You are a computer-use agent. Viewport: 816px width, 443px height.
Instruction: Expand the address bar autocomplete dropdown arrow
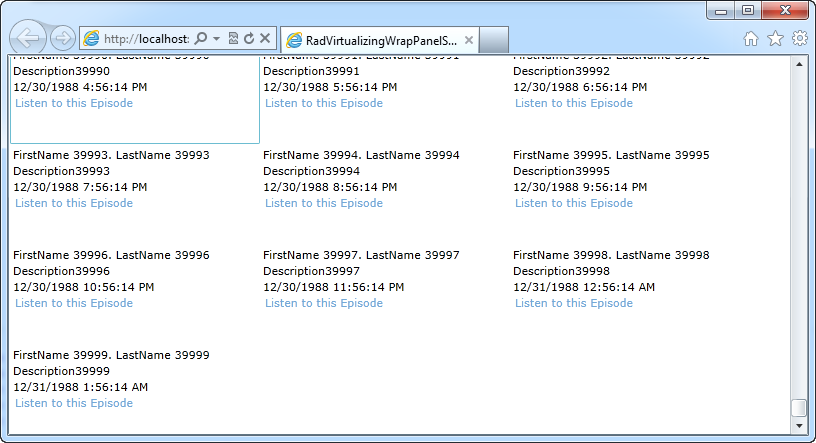point(216,38)
